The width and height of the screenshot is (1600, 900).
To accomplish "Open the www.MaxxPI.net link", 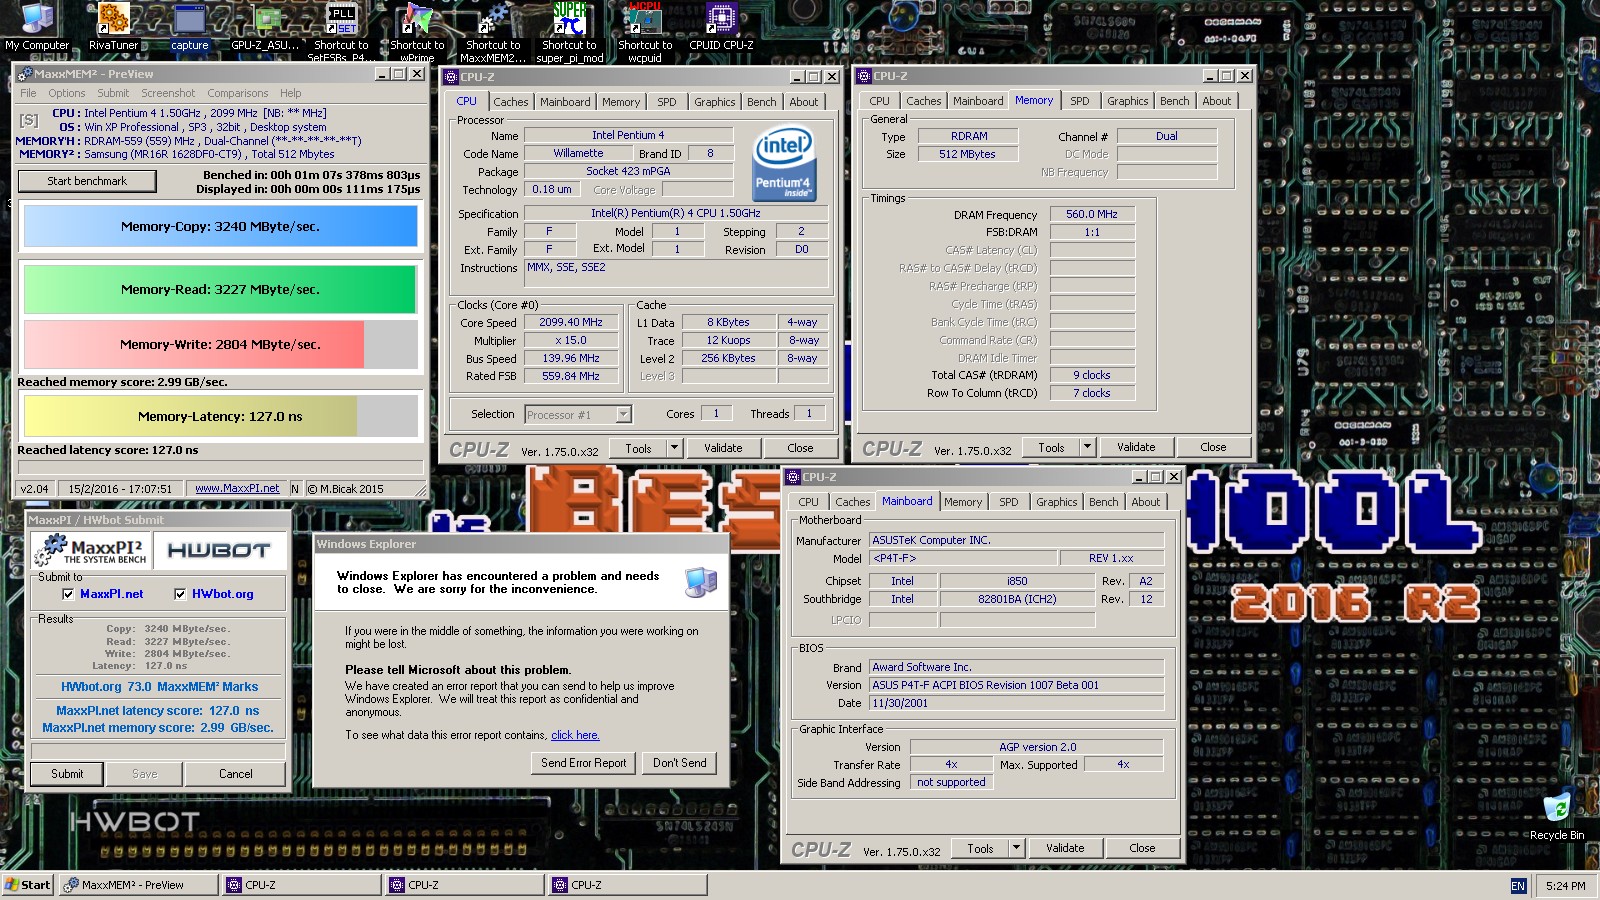I will point(237,489).
